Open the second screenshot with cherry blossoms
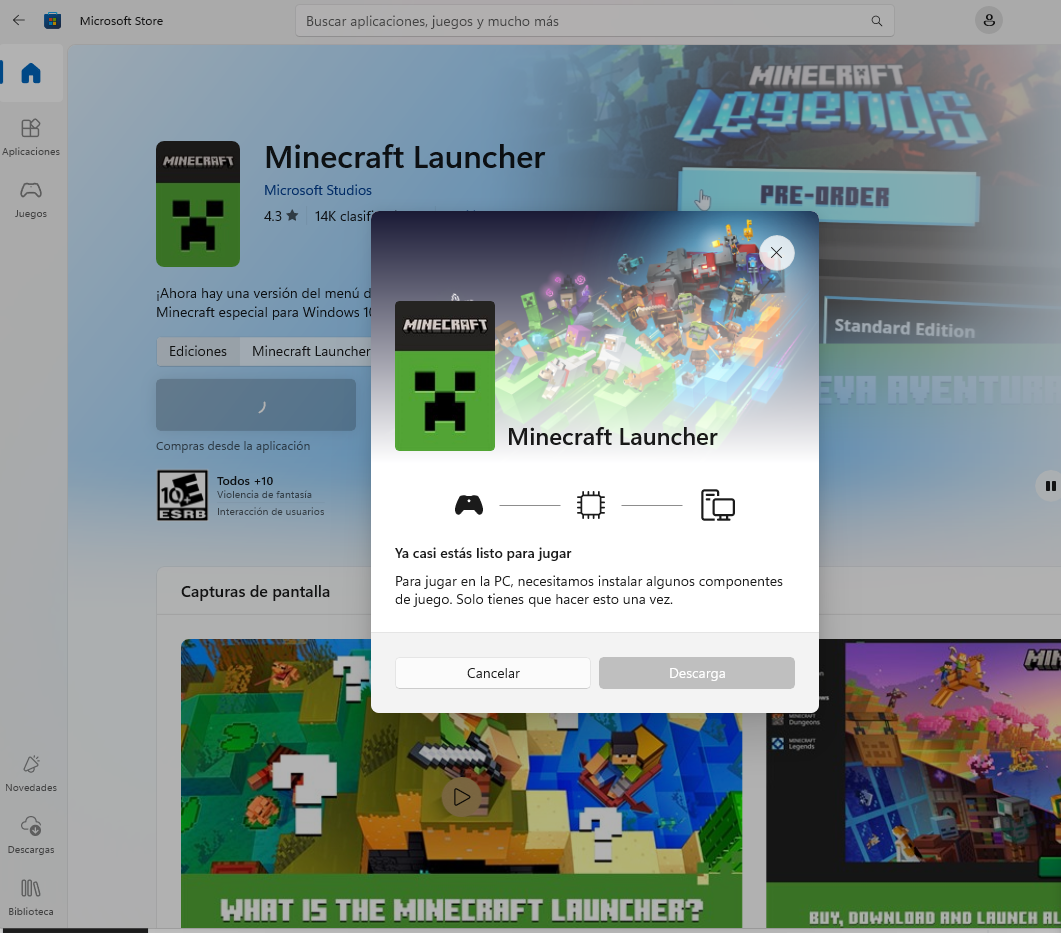1061x933 pixels. coord(913,783)
